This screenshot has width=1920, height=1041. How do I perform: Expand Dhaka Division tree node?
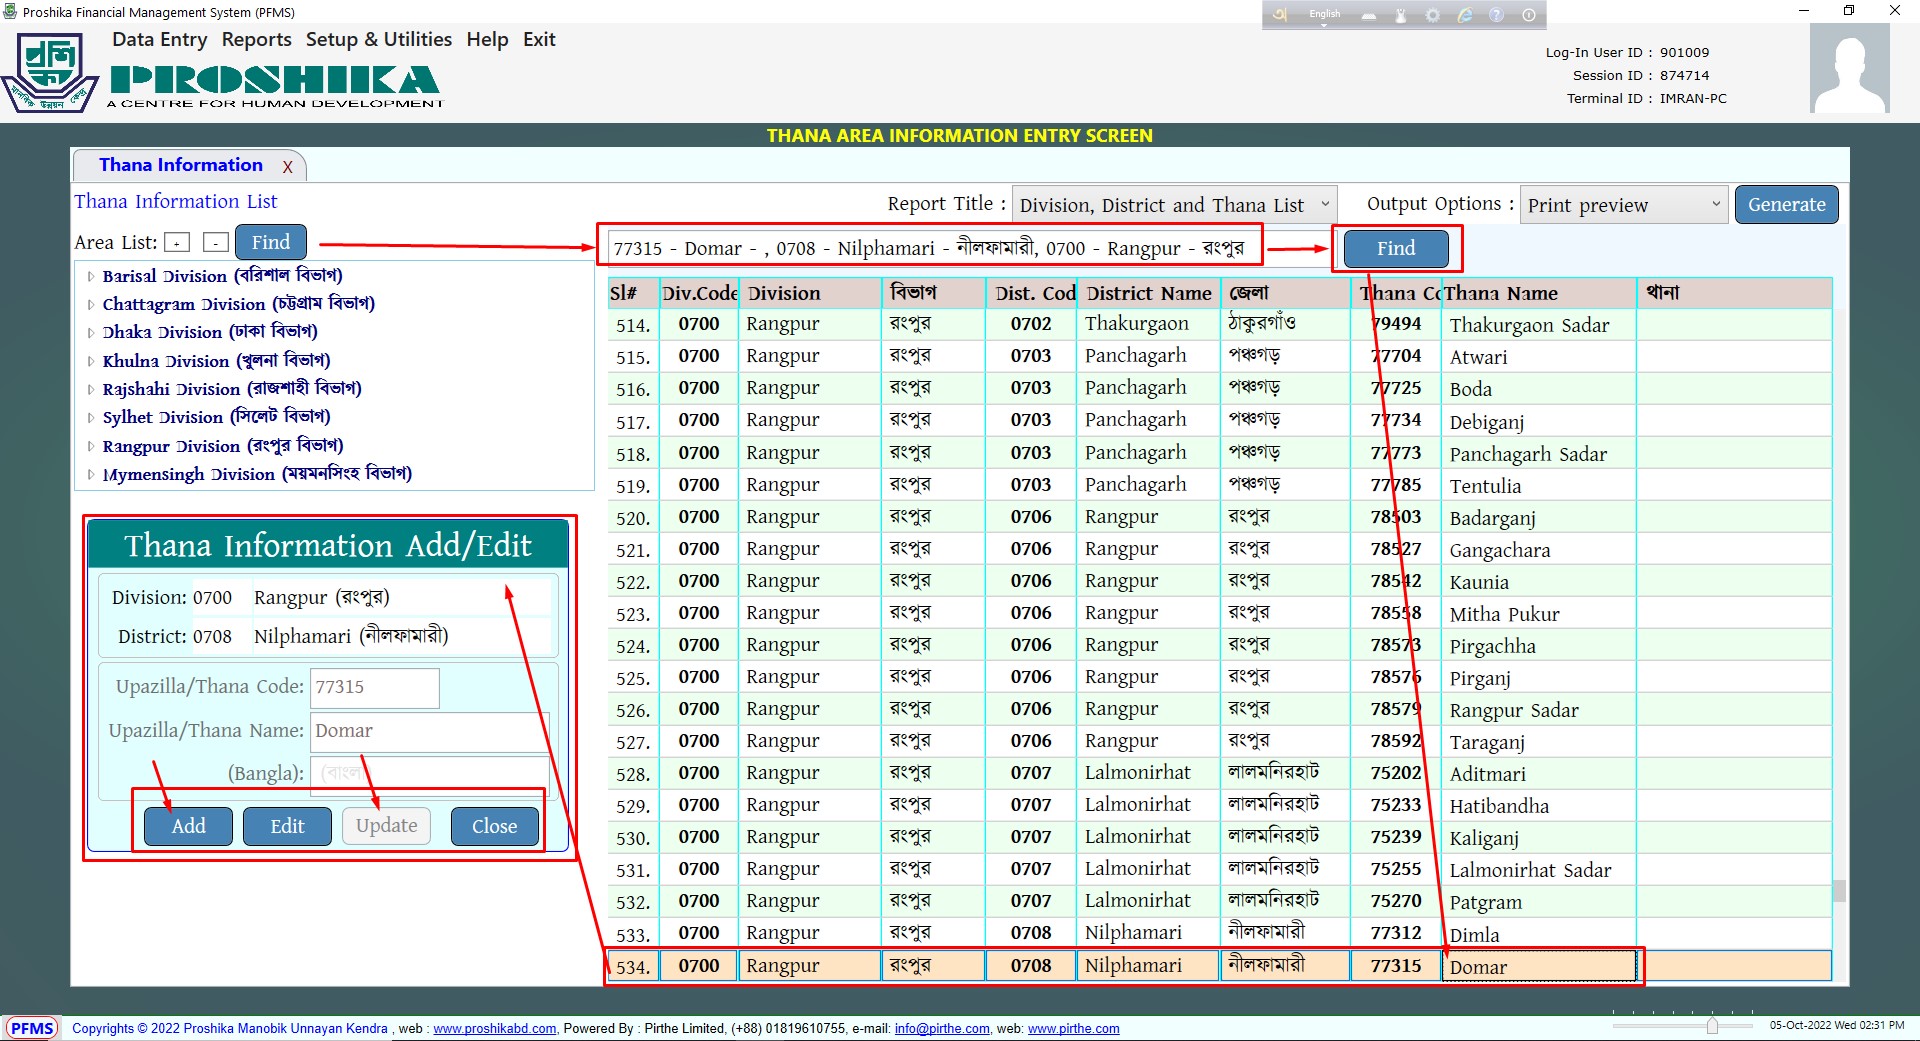pos(91,332)
